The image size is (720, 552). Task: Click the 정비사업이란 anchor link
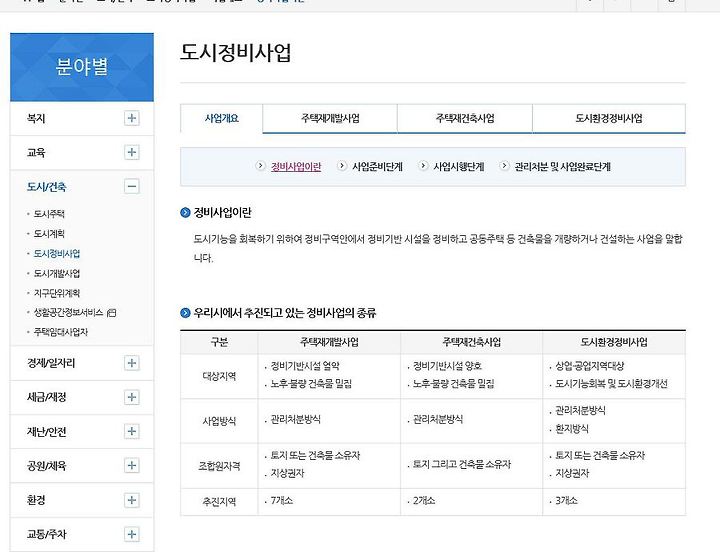(x=296, y=166)
